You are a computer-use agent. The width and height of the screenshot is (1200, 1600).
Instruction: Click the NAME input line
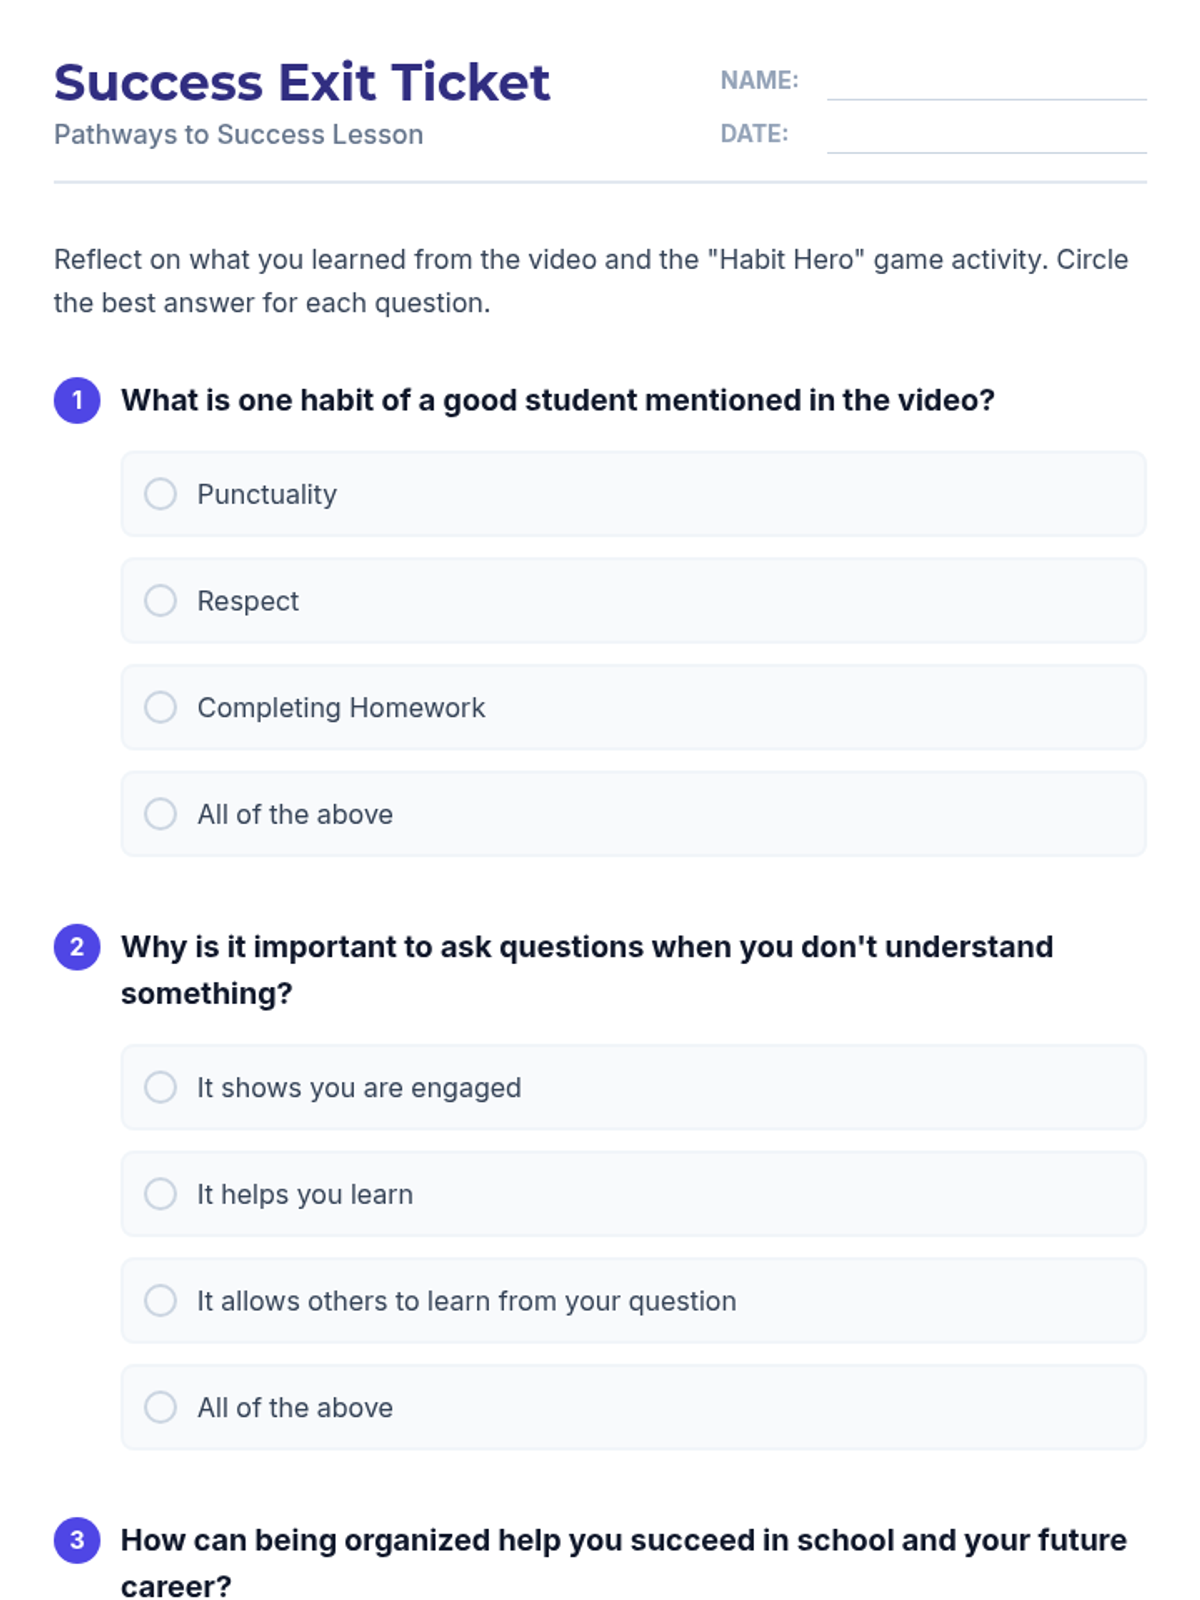coord(986,84)
